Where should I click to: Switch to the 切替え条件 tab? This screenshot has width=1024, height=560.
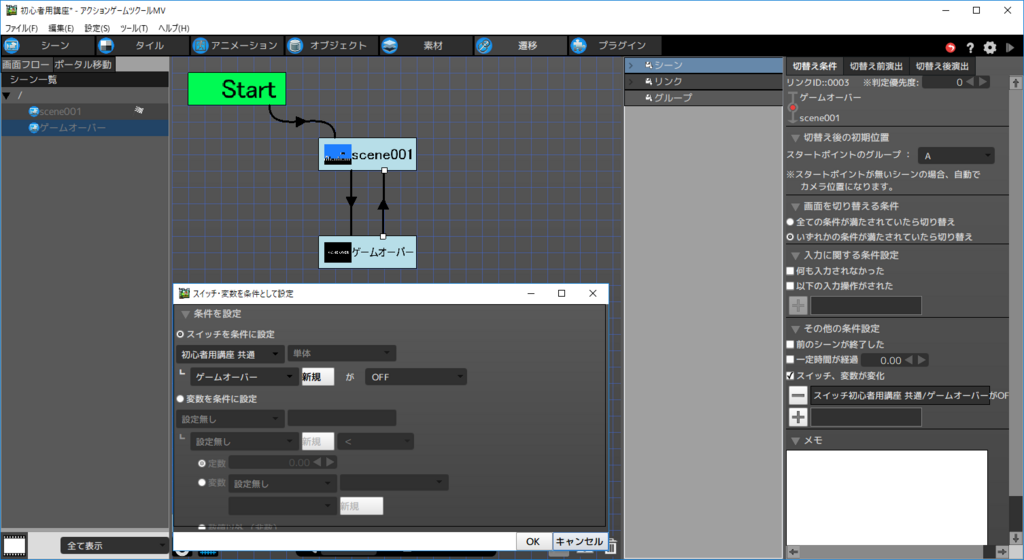(x=814, y=66)
